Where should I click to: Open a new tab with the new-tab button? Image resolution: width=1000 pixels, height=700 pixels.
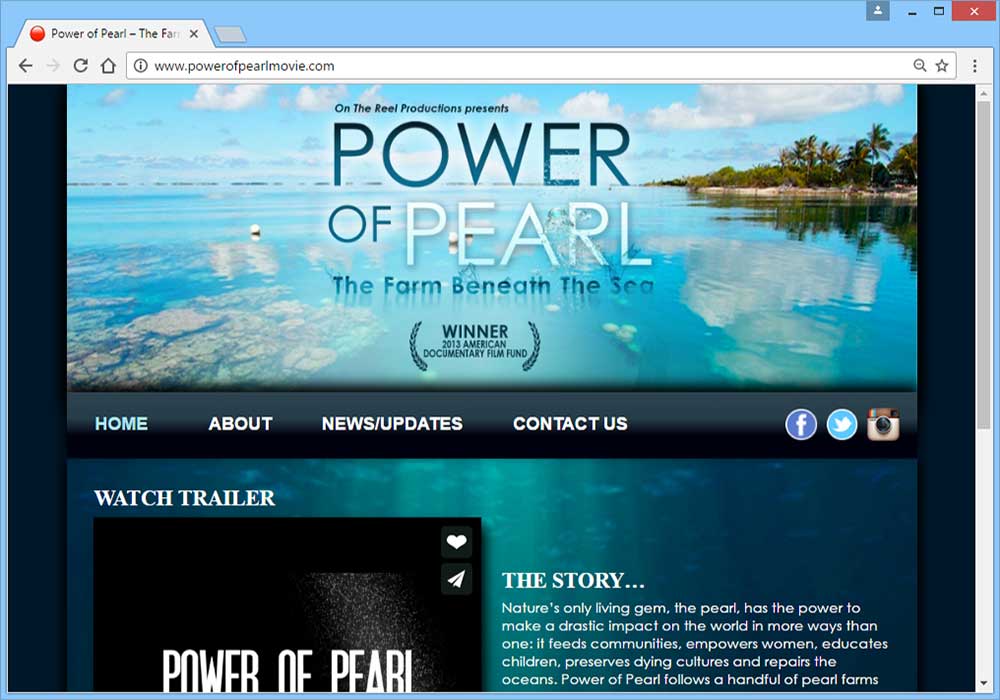pos(230,34)
